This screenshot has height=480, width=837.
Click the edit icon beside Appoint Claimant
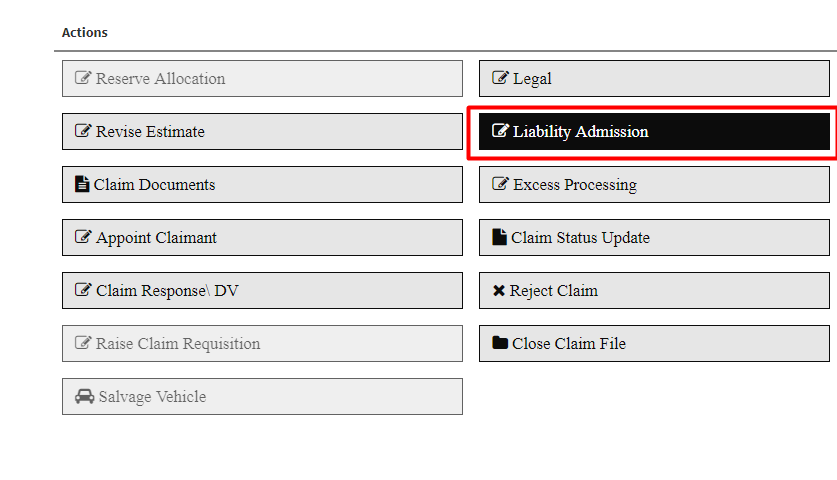pos(84,238)
